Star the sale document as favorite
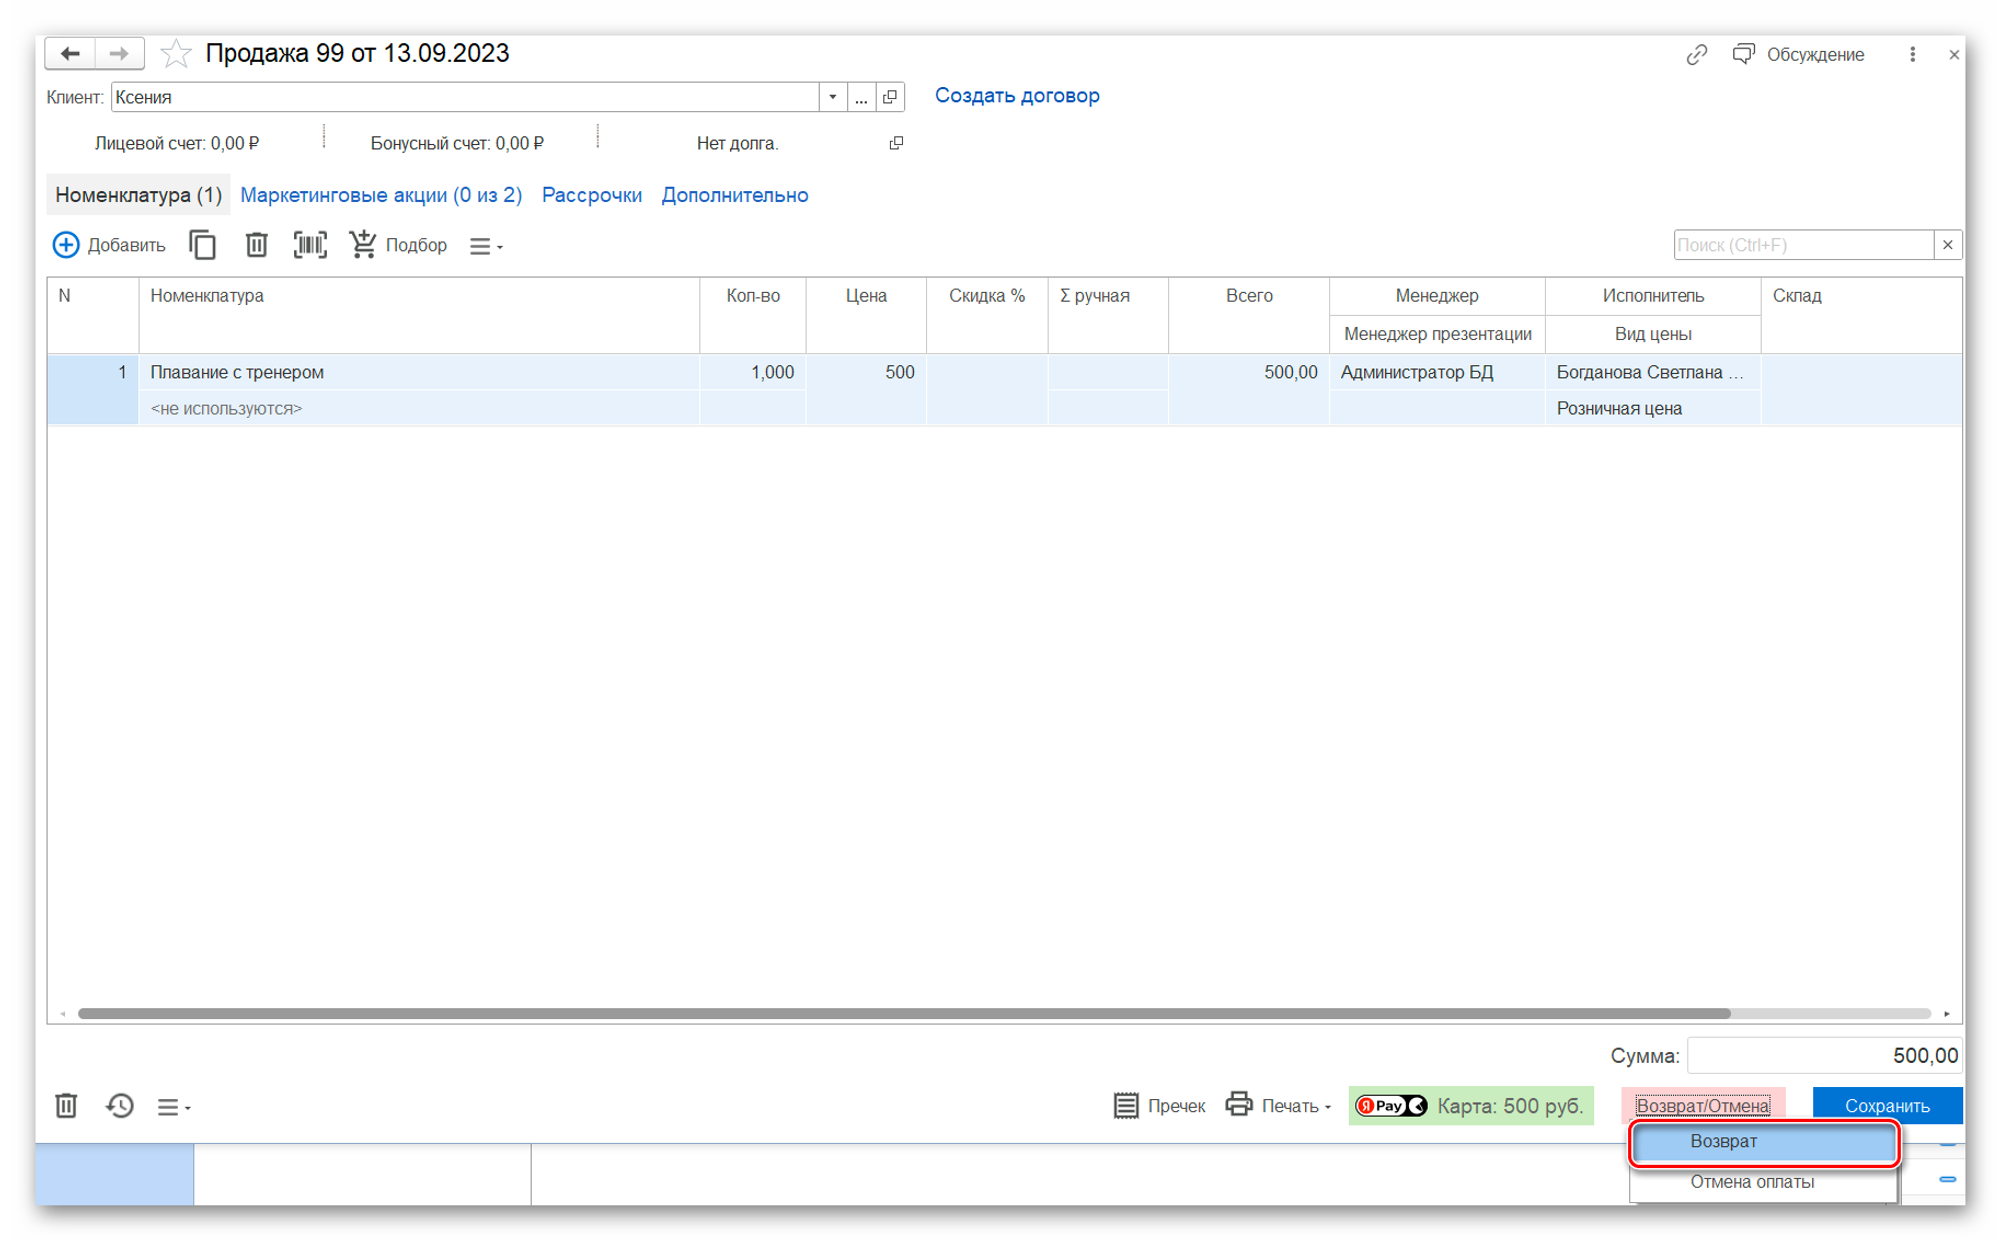The image size is (2000, 1240). [176, 53]
